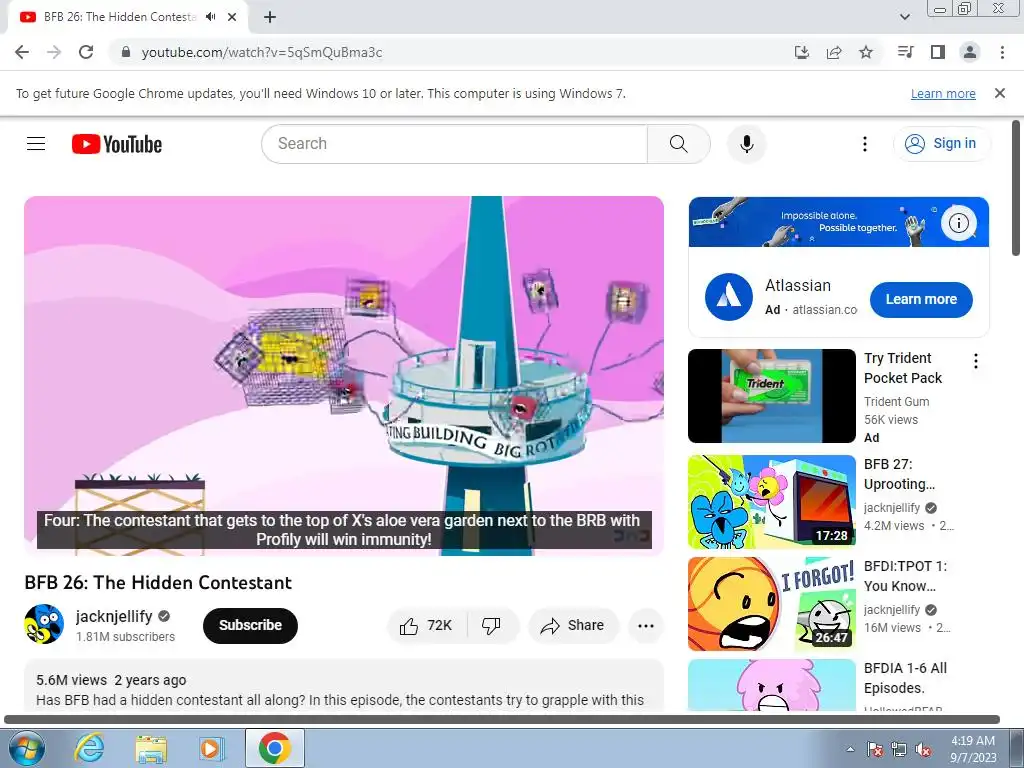
Task: Click the network tray icon
Action: [x=899, y=749]
